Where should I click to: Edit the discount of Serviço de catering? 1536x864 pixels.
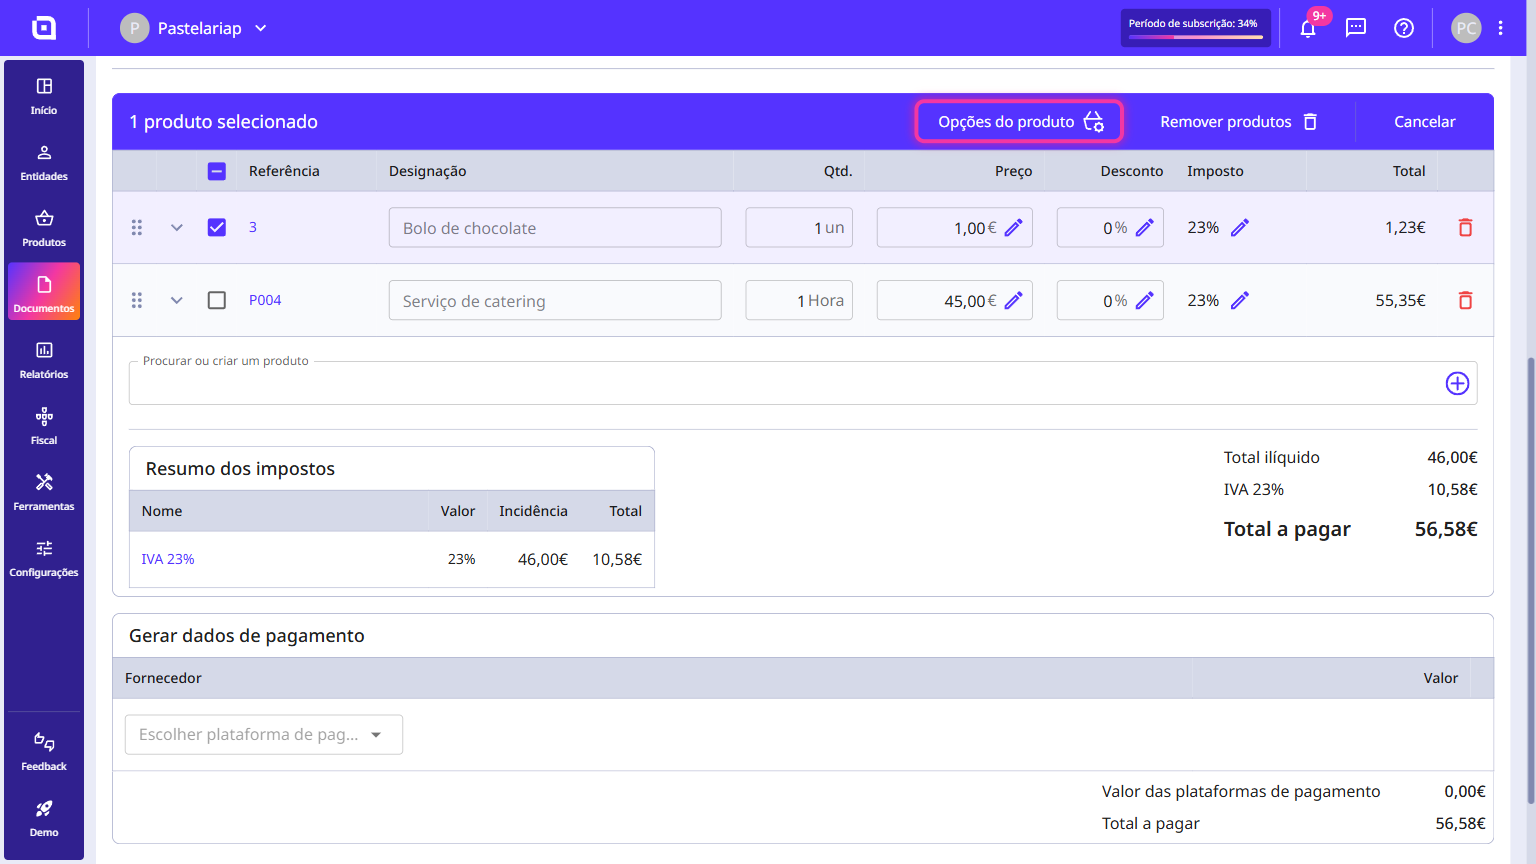tap(1145, 300)
